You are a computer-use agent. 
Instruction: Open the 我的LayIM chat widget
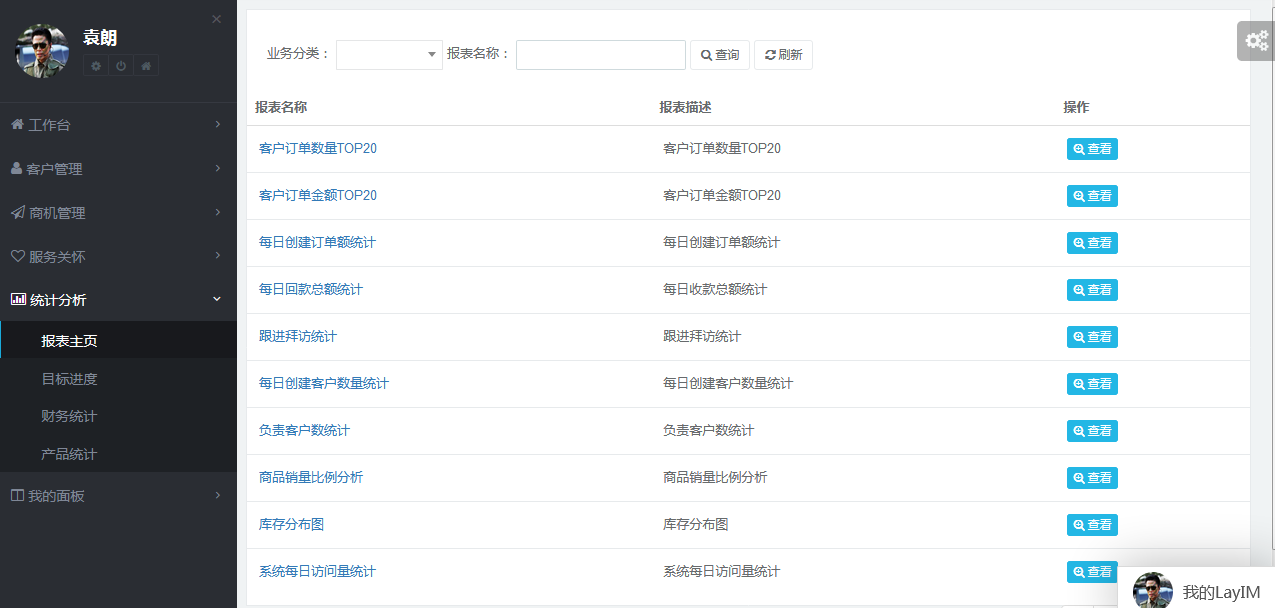click(1198, 591)
